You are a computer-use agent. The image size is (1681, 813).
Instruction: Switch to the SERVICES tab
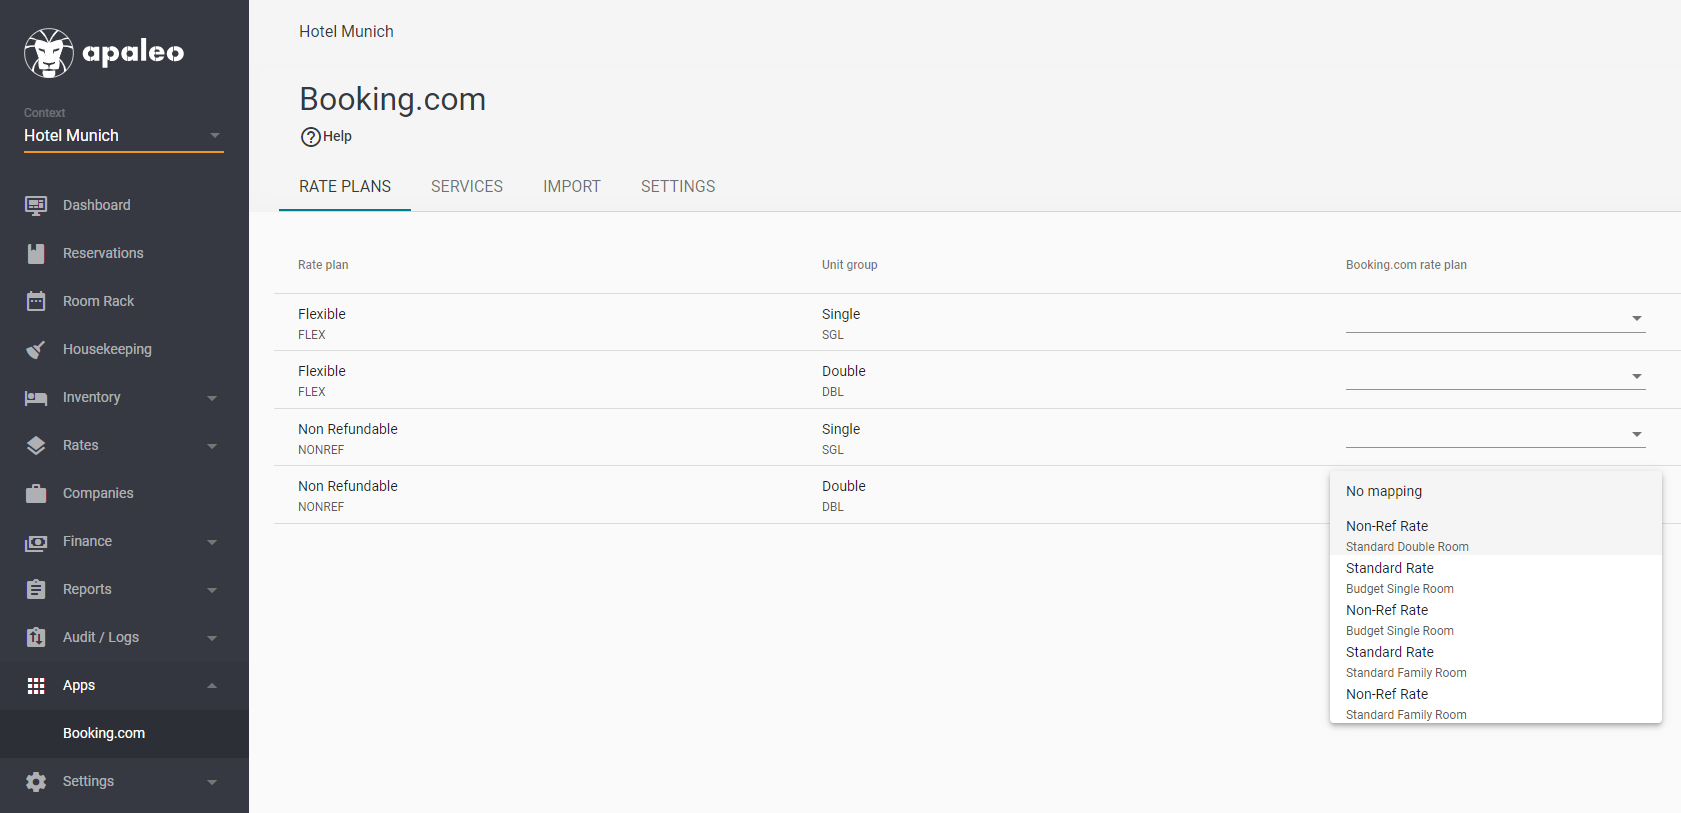coord(467,187)
